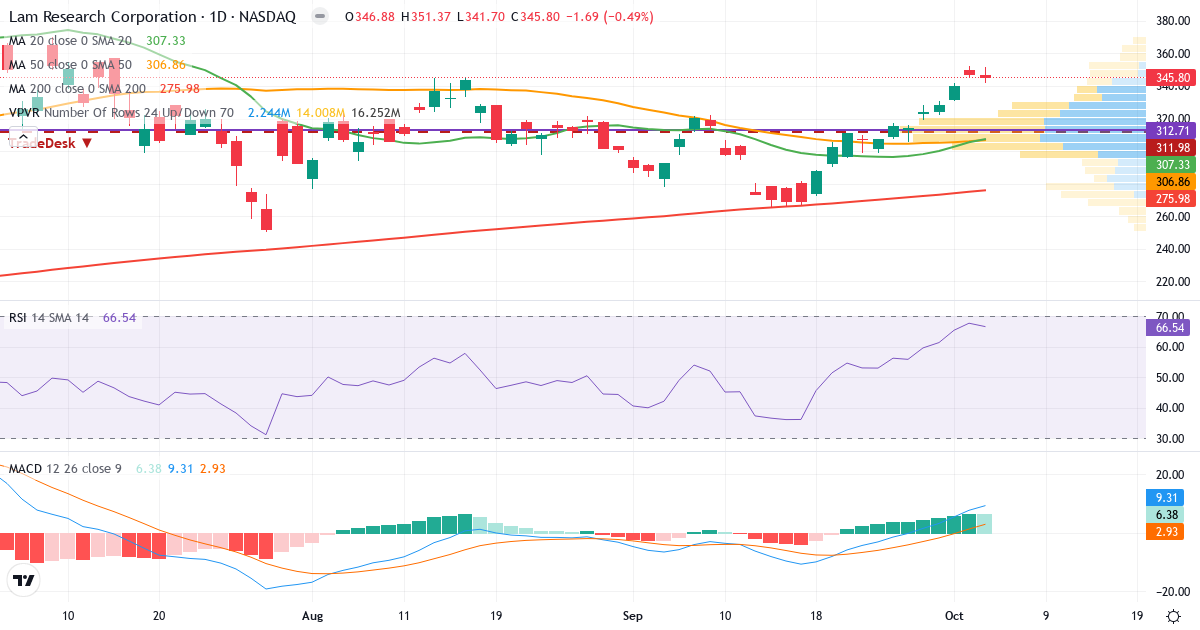Click the VPVR up volume 2.244M
Screen dimensions: 1200x630
(x=267, y=113)
